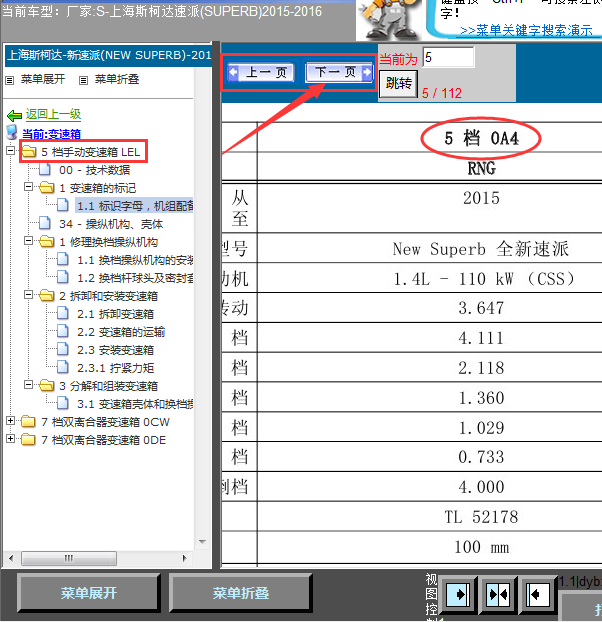This screenshot has height=622, width=602.
Task: Click the page icon of 1.1 换档操纵机构
Action: (x=63, y=259)
